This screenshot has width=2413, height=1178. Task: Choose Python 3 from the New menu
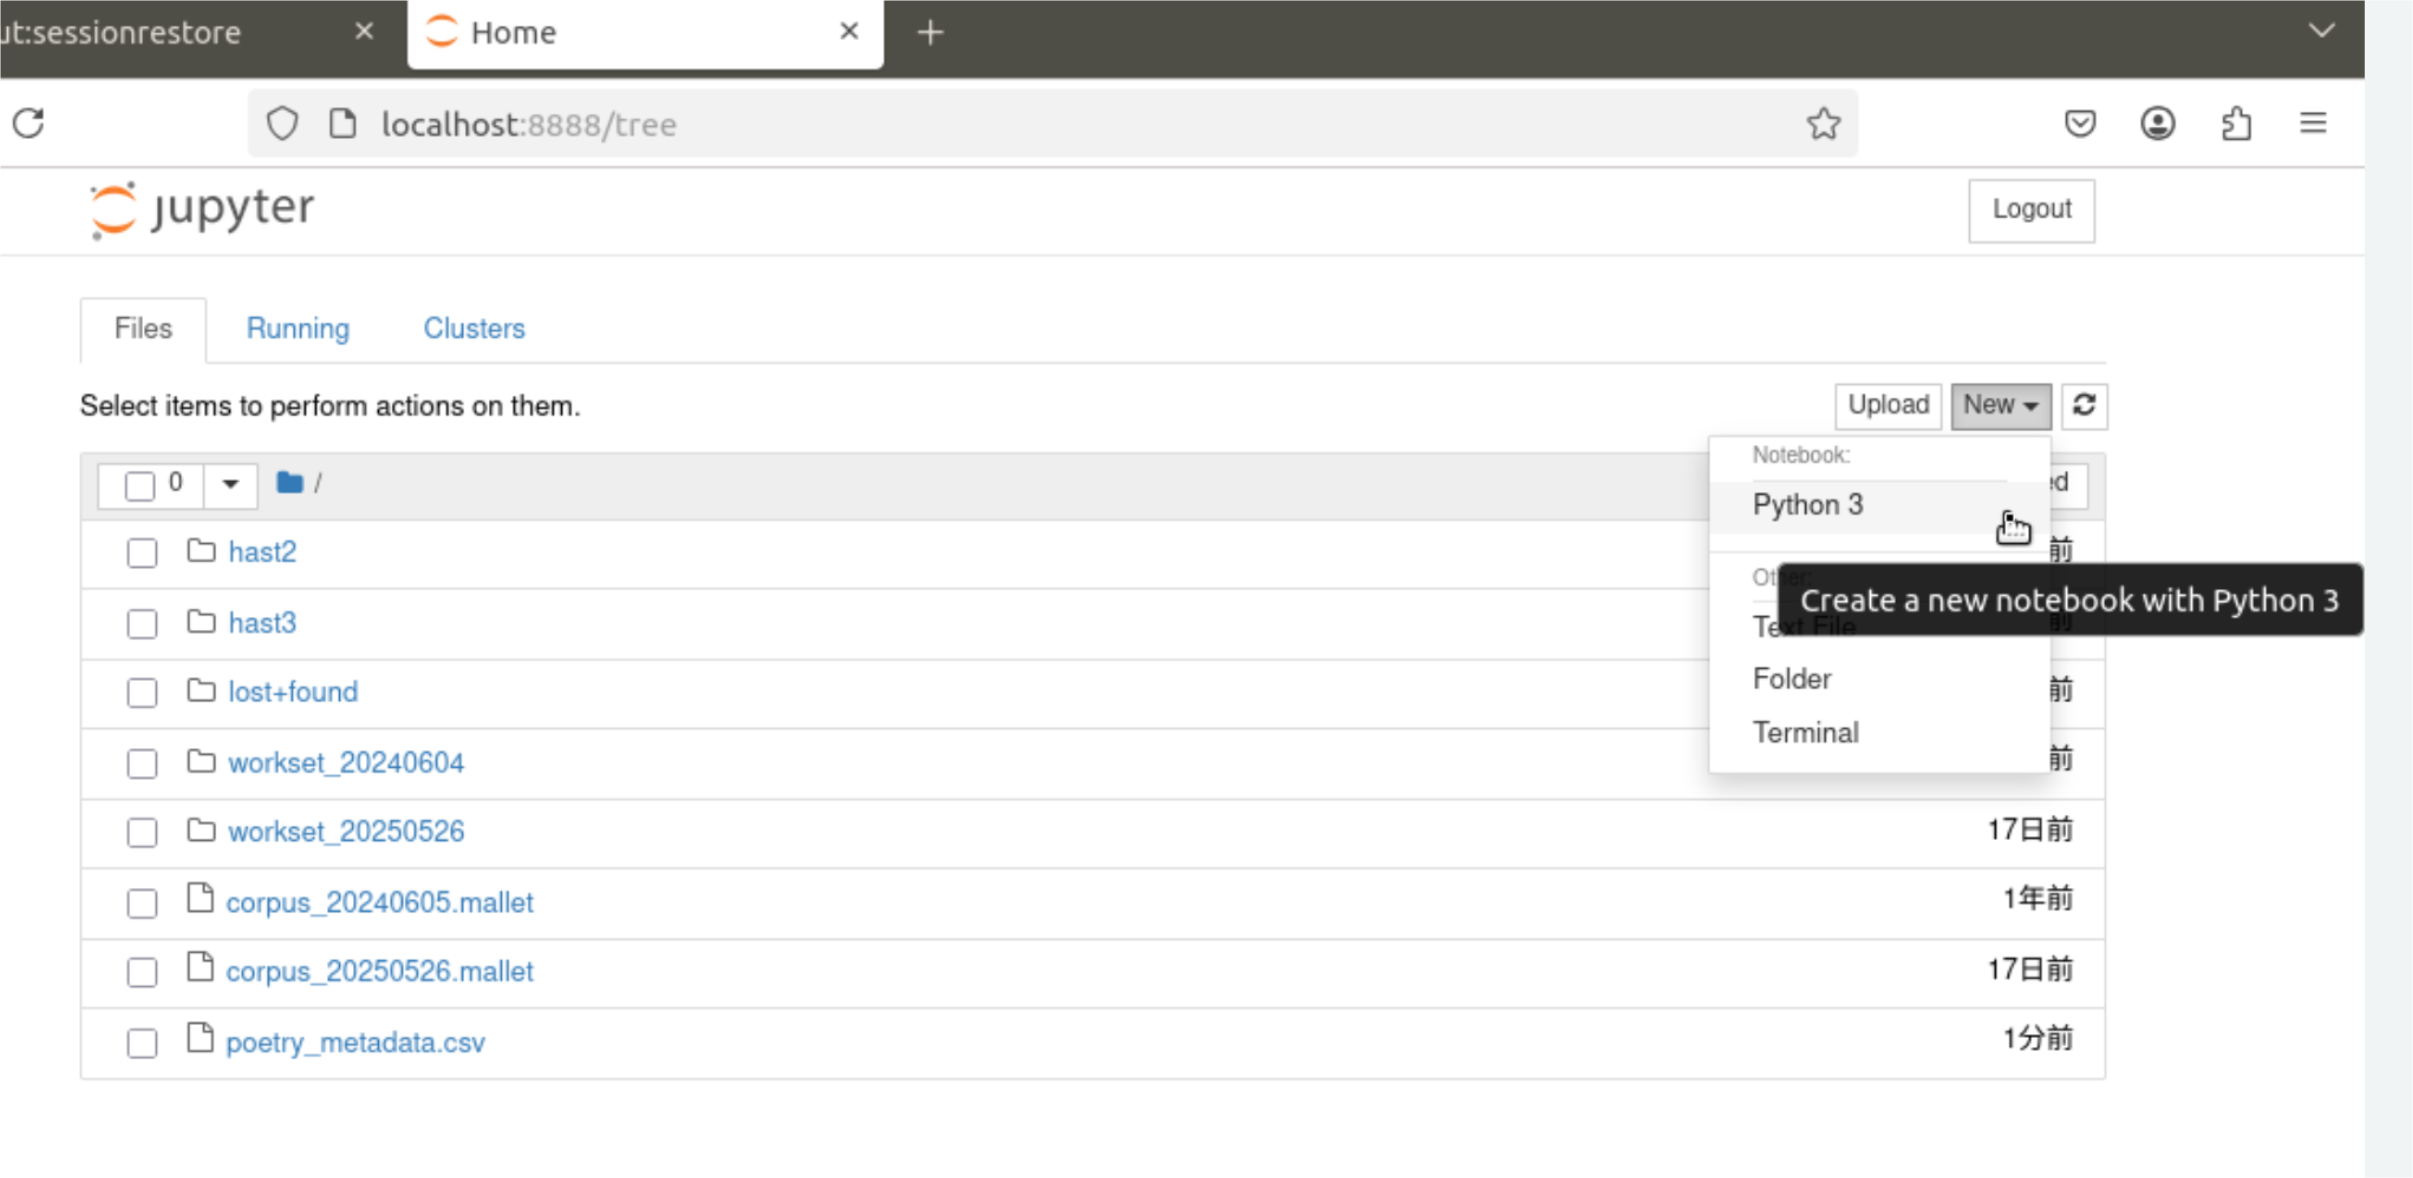coord(1807,505)
